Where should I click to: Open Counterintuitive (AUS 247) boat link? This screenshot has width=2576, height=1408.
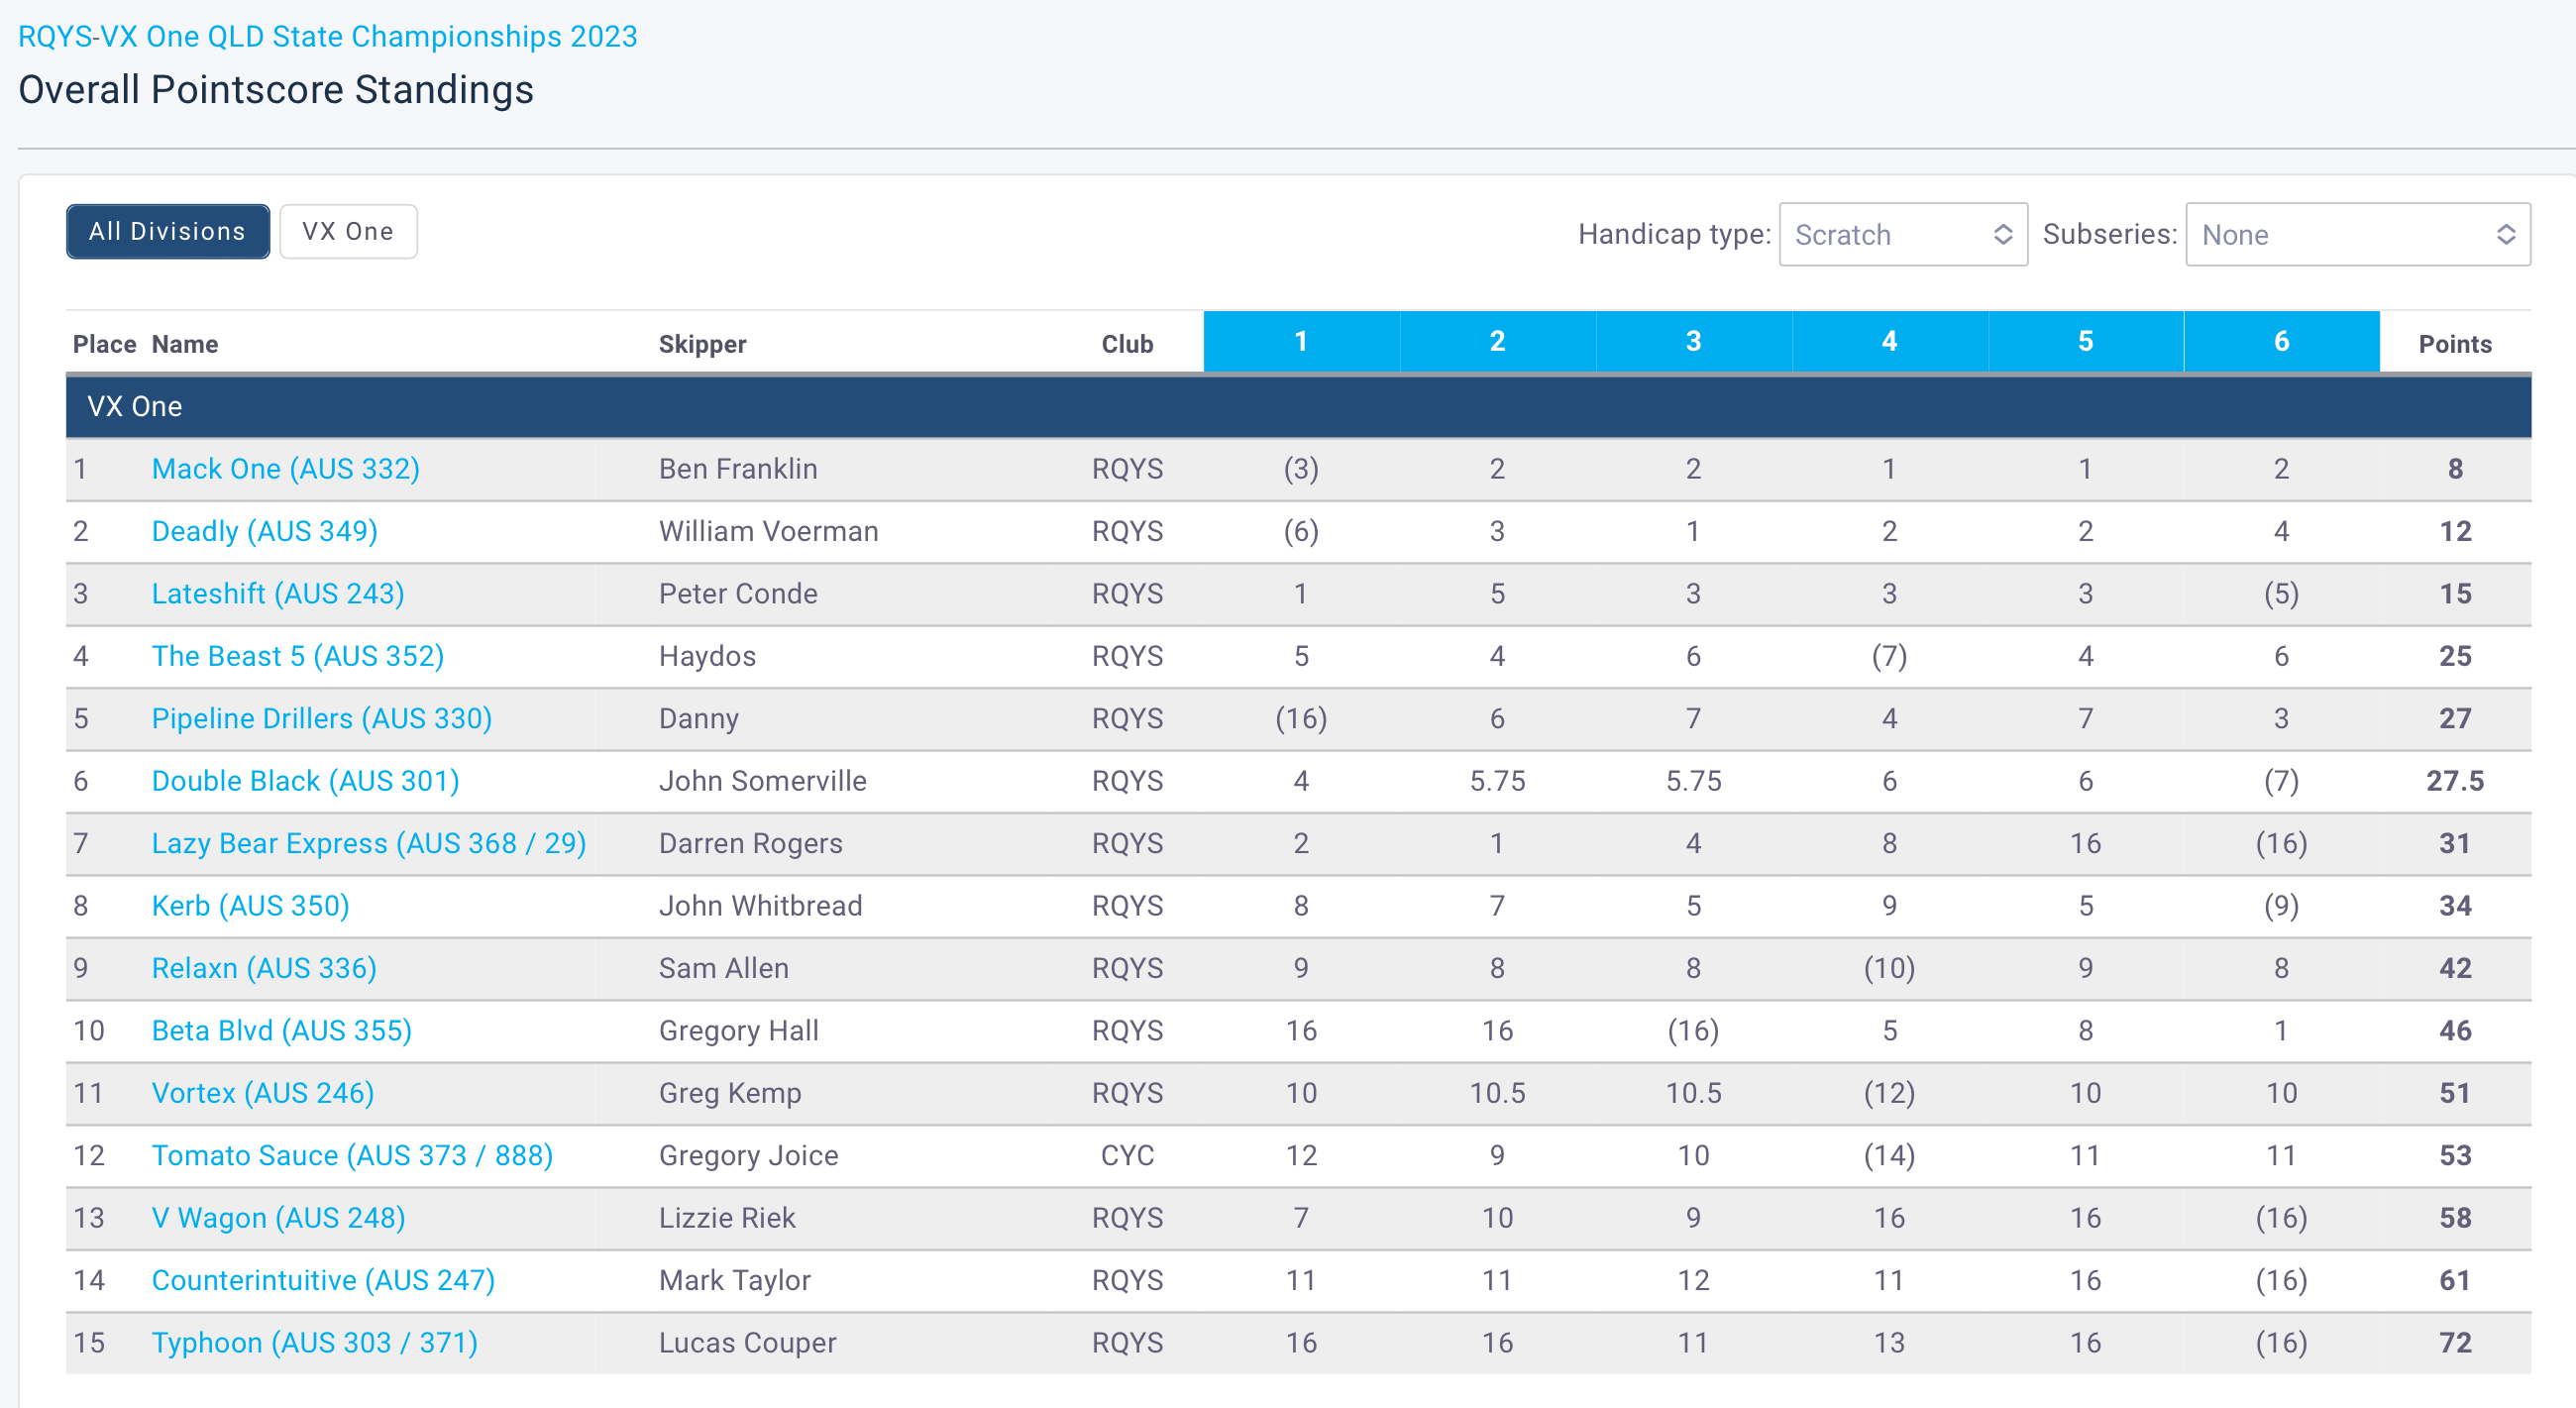point(323,1281)
